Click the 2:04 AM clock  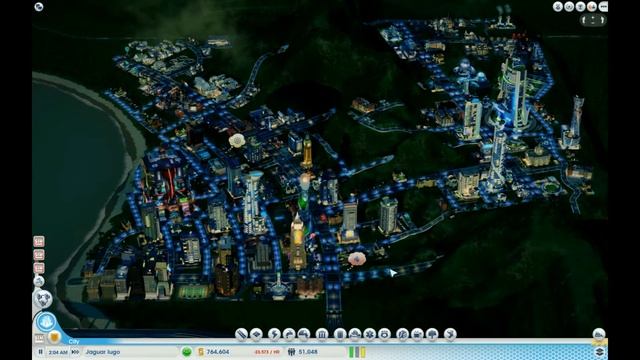click(58, 352)
